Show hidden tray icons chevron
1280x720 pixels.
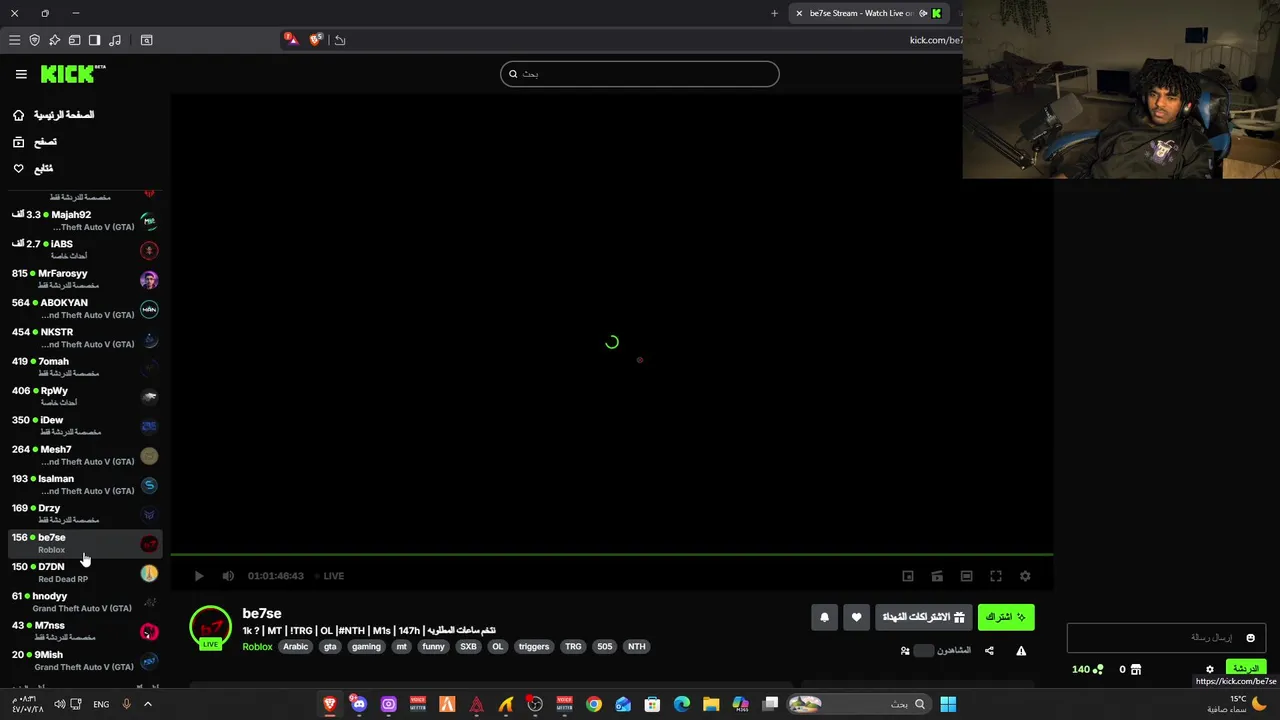(148, 704)
